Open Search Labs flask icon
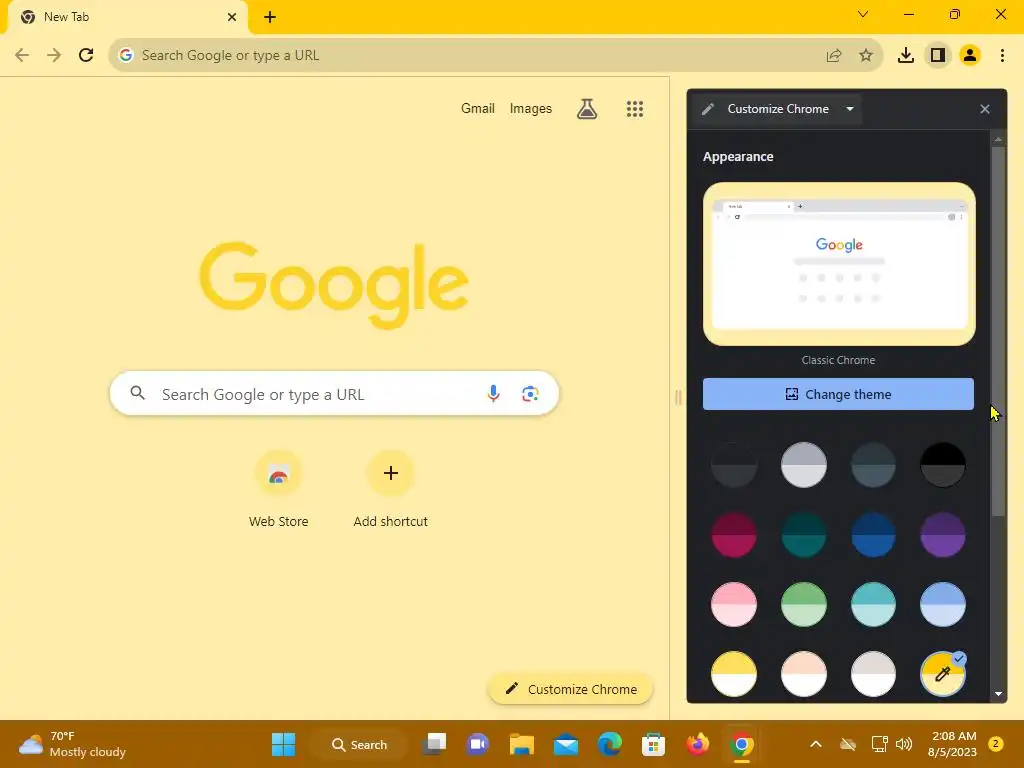Viewport: 1024px width, 768px height. pyautogui.click(x=586, y=108)
